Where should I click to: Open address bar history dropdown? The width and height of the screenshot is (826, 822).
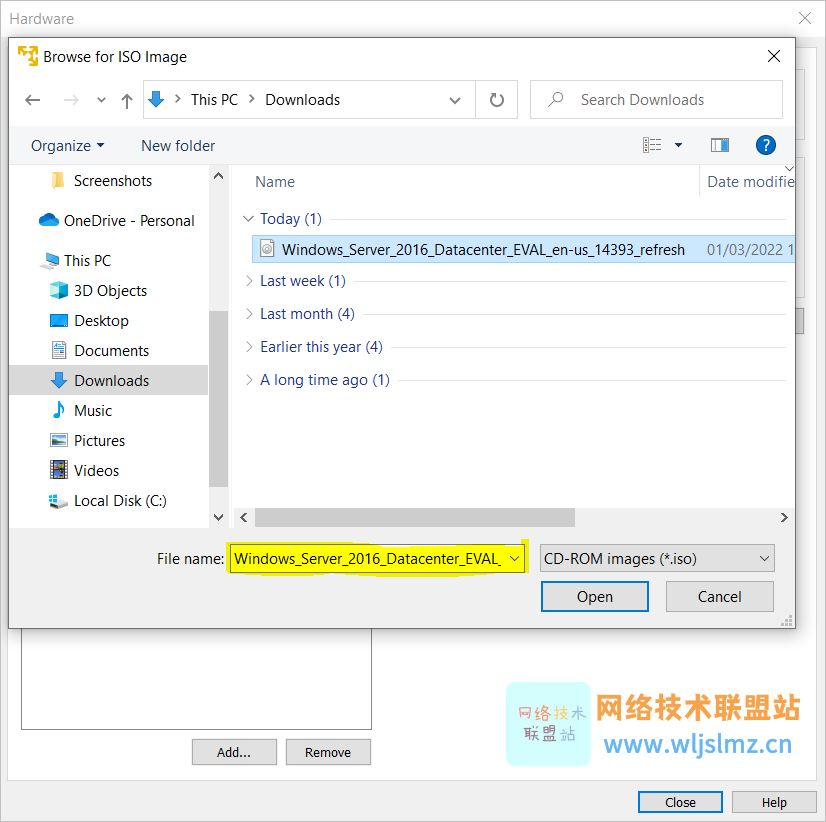click(455, 100)
